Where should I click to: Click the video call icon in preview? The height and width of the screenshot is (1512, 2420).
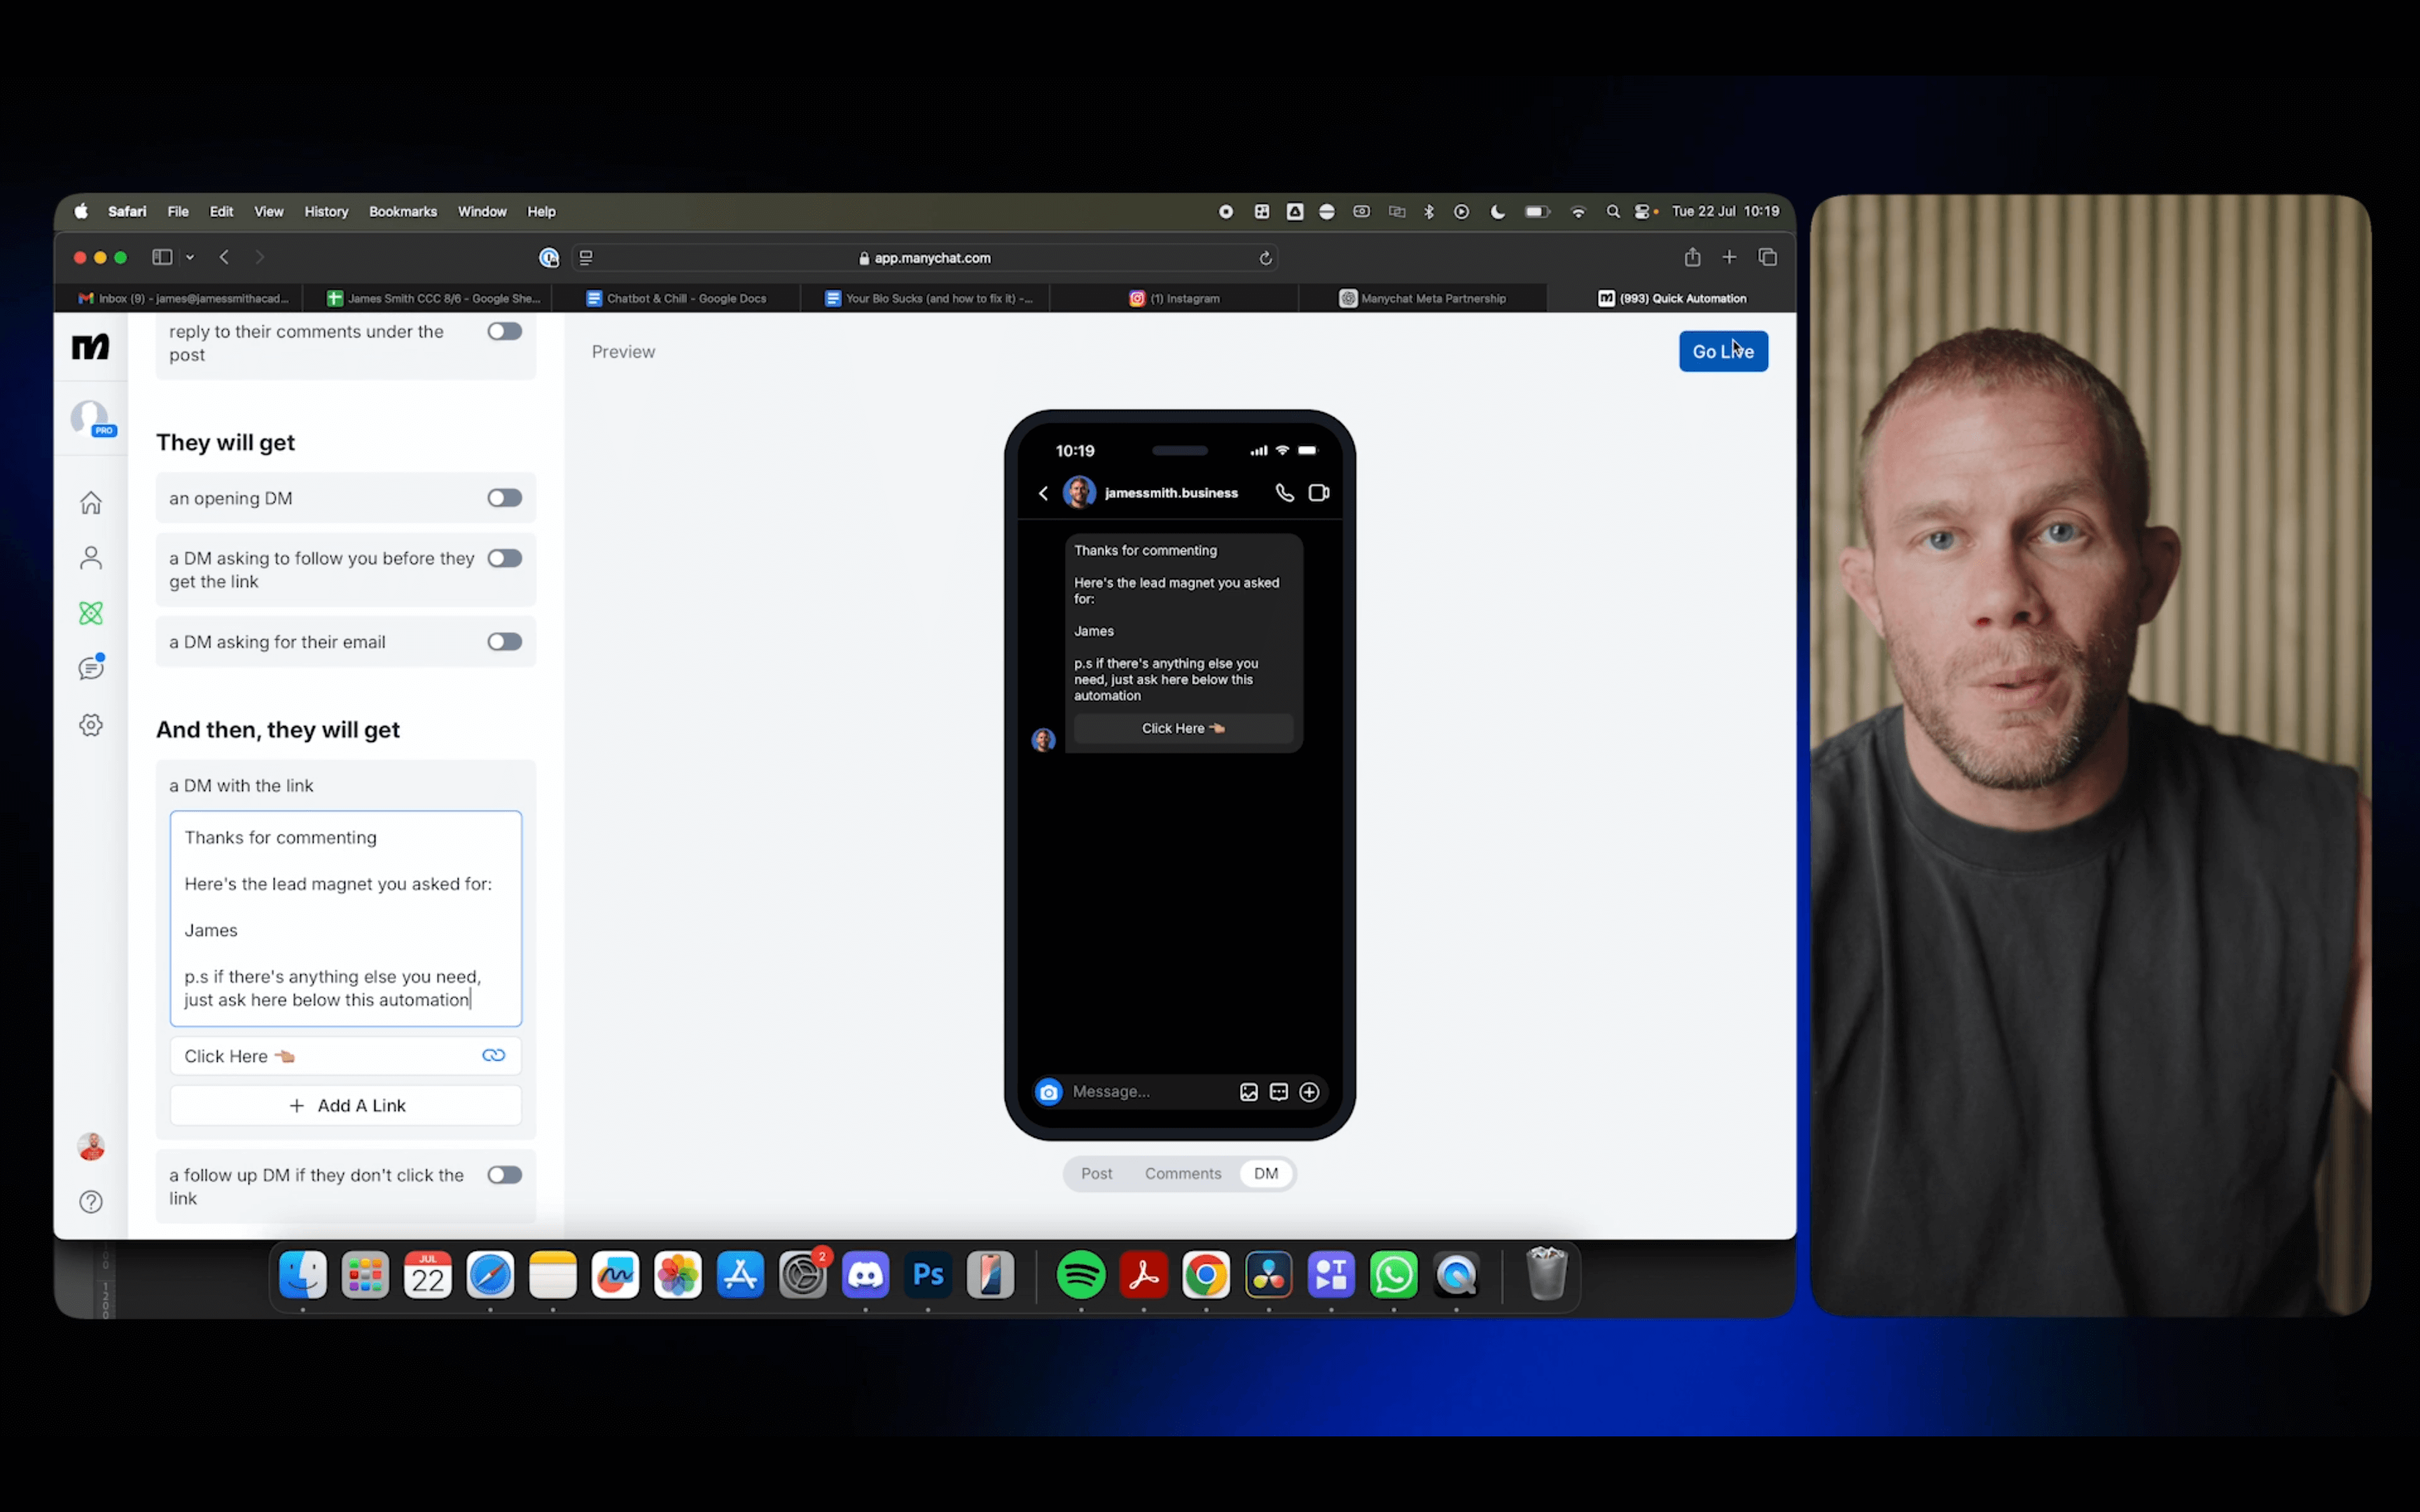tap(1319, 493)
